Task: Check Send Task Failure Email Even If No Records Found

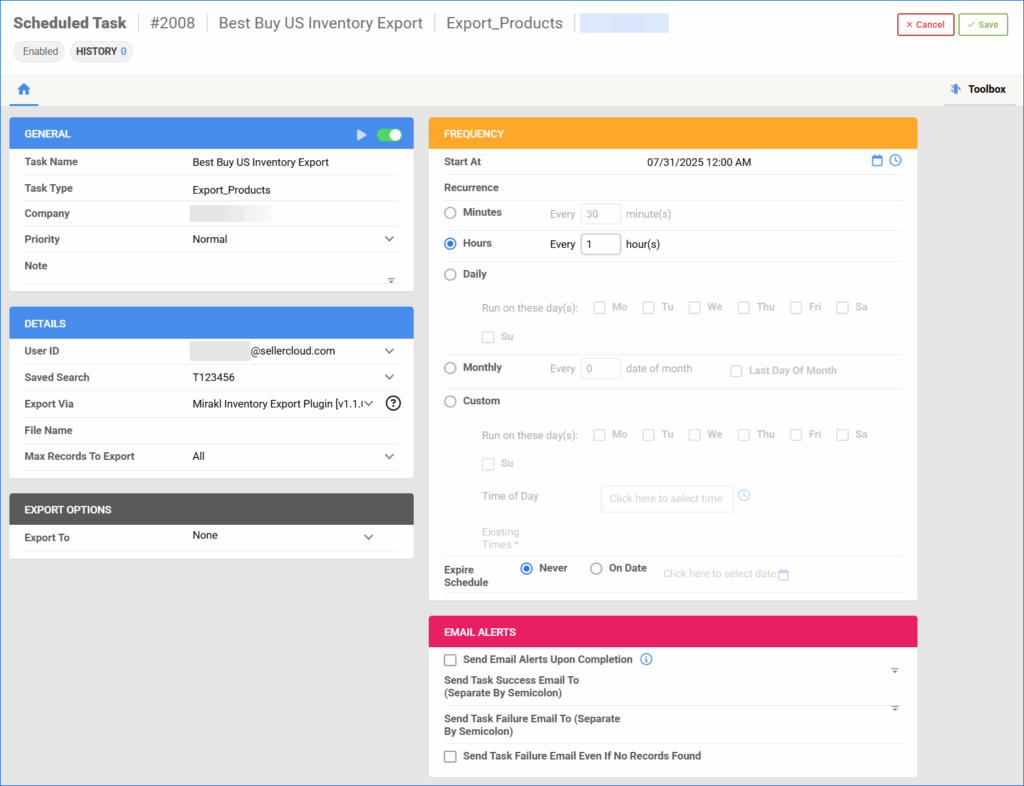Action: (x=450, y=756)
